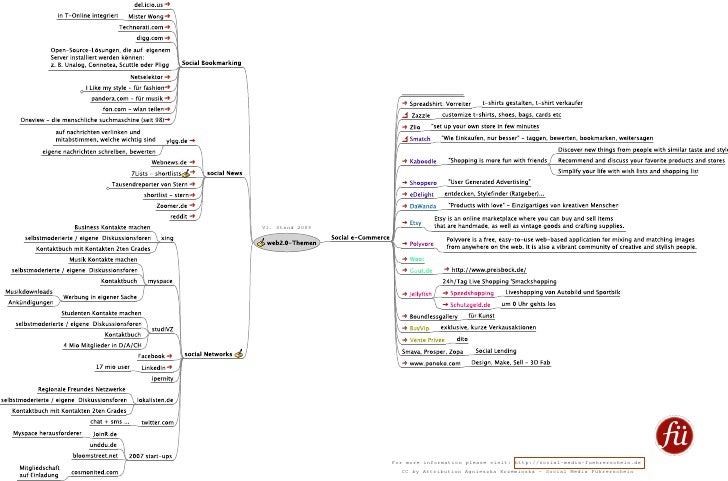This screenshot has width=728, height=481.
Task: Follow the arrow icon beside pandora.com
Action: pos(167,98)
